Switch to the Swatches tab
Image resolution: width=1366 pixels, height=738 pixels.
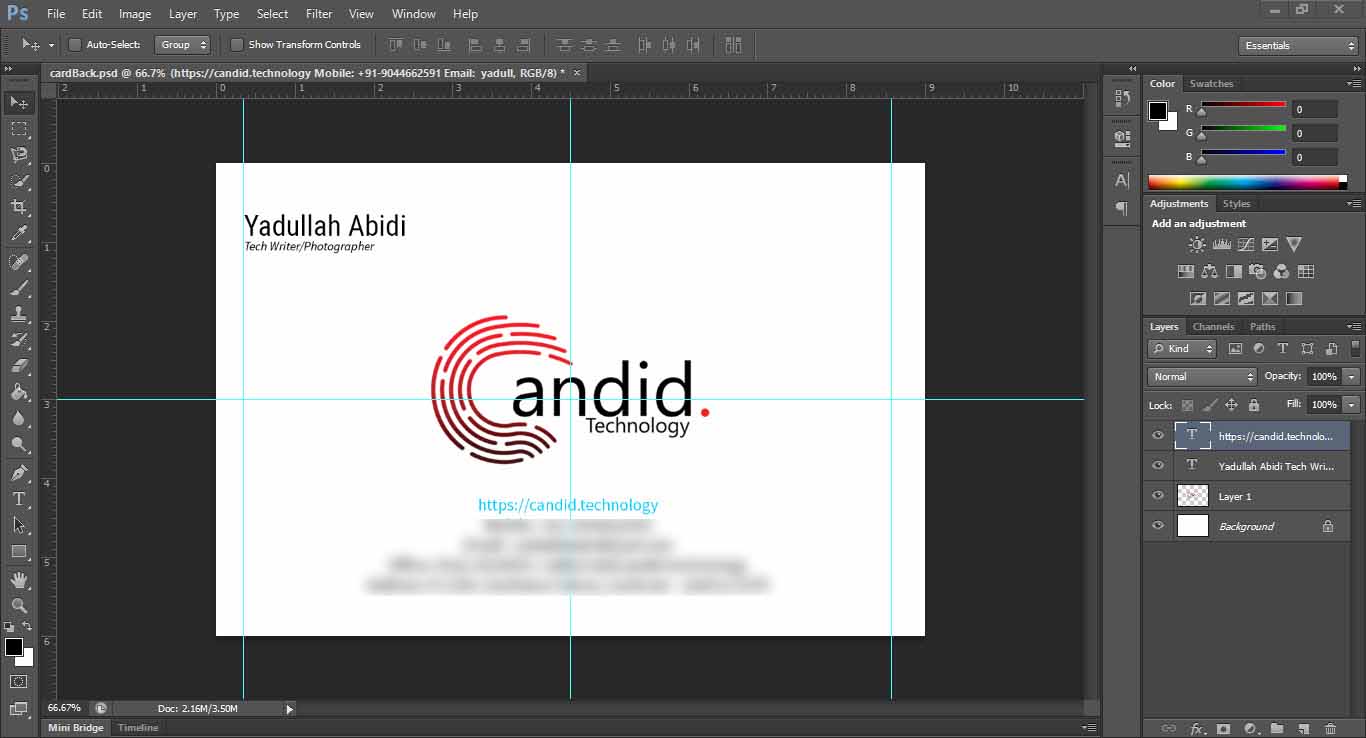tap(1211, 84)
